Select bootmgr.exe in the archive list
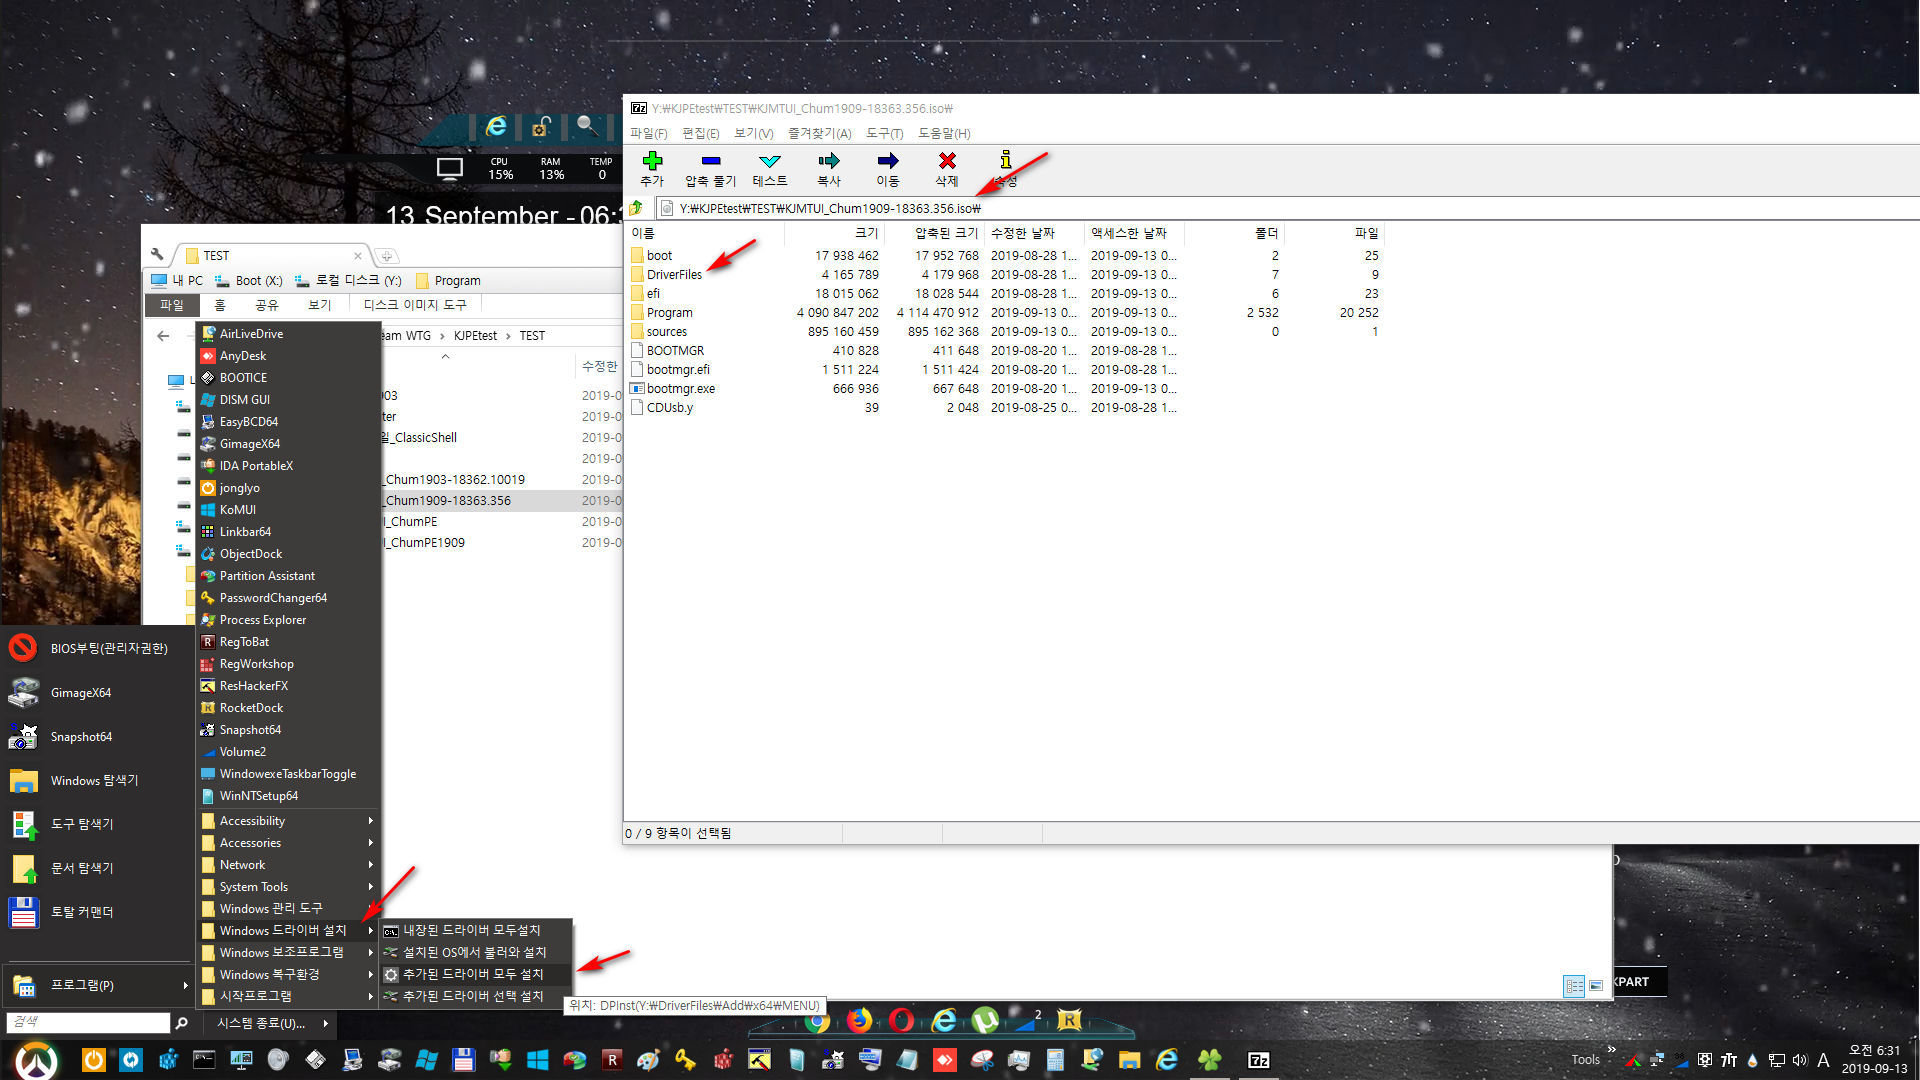Image resolution: width=1920 pixels, height=1080 pixels. pyautogui.click(x=680, y=388)
